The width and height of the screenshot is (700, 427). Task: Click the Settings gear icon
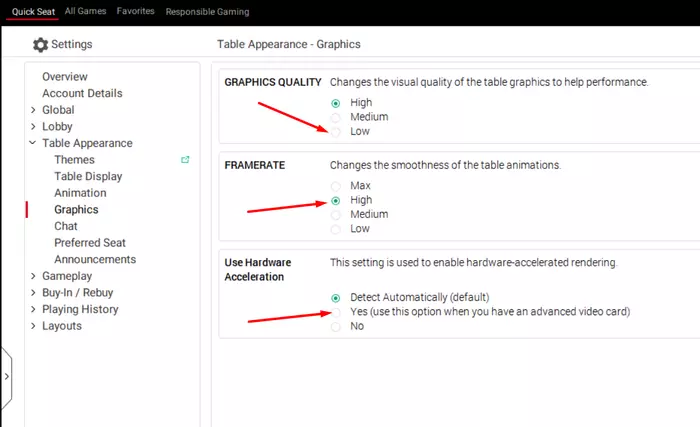coord(40,44)
